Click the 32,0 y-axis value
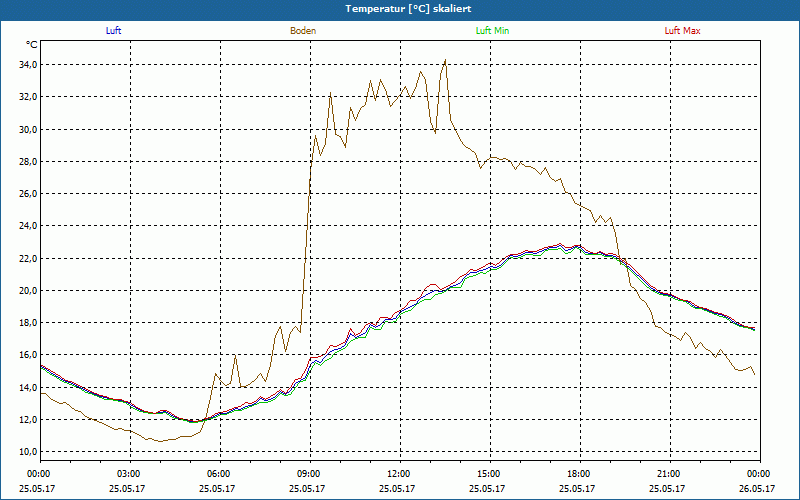Viewport: 800px width, 500px height. pyautogui.click(x=28, y=97)
